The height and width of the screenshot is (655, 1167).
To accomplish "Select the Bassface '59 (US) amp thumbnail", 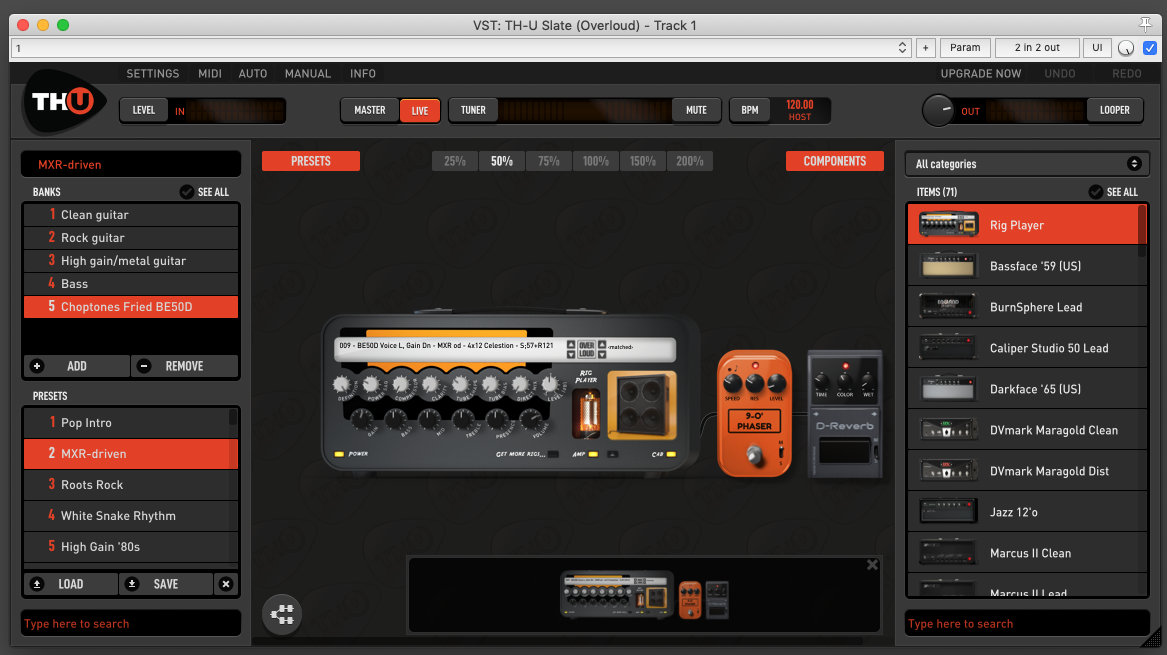I will (947, 266).
